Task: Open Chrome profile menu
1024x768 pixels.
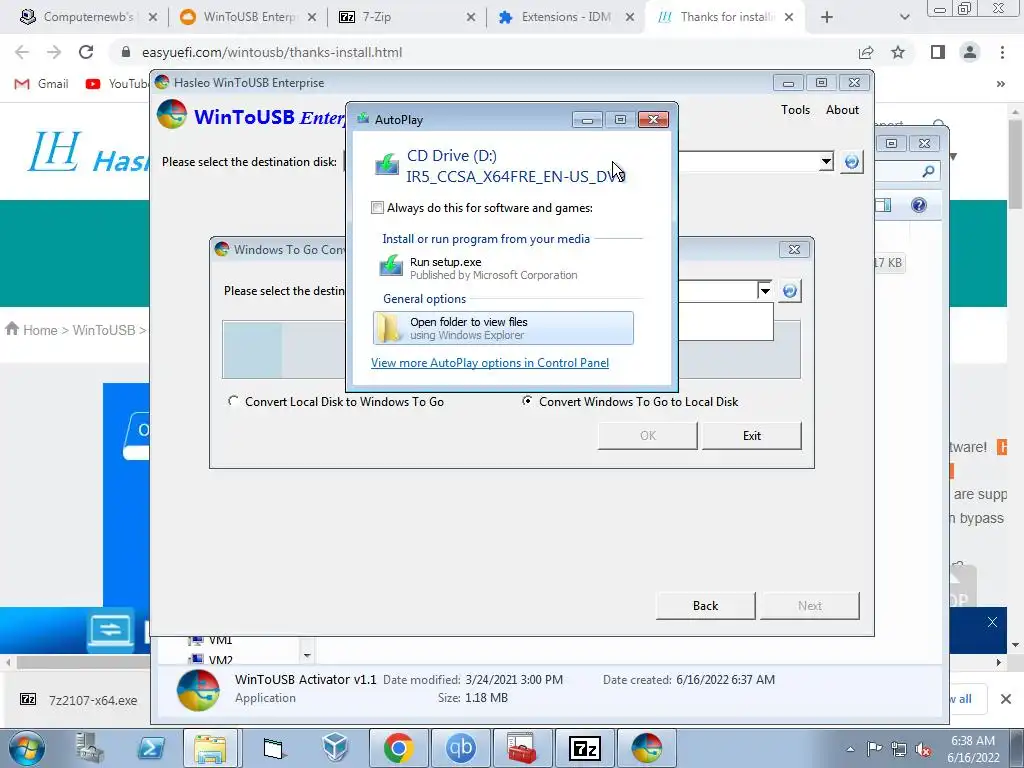Action: 970,52
